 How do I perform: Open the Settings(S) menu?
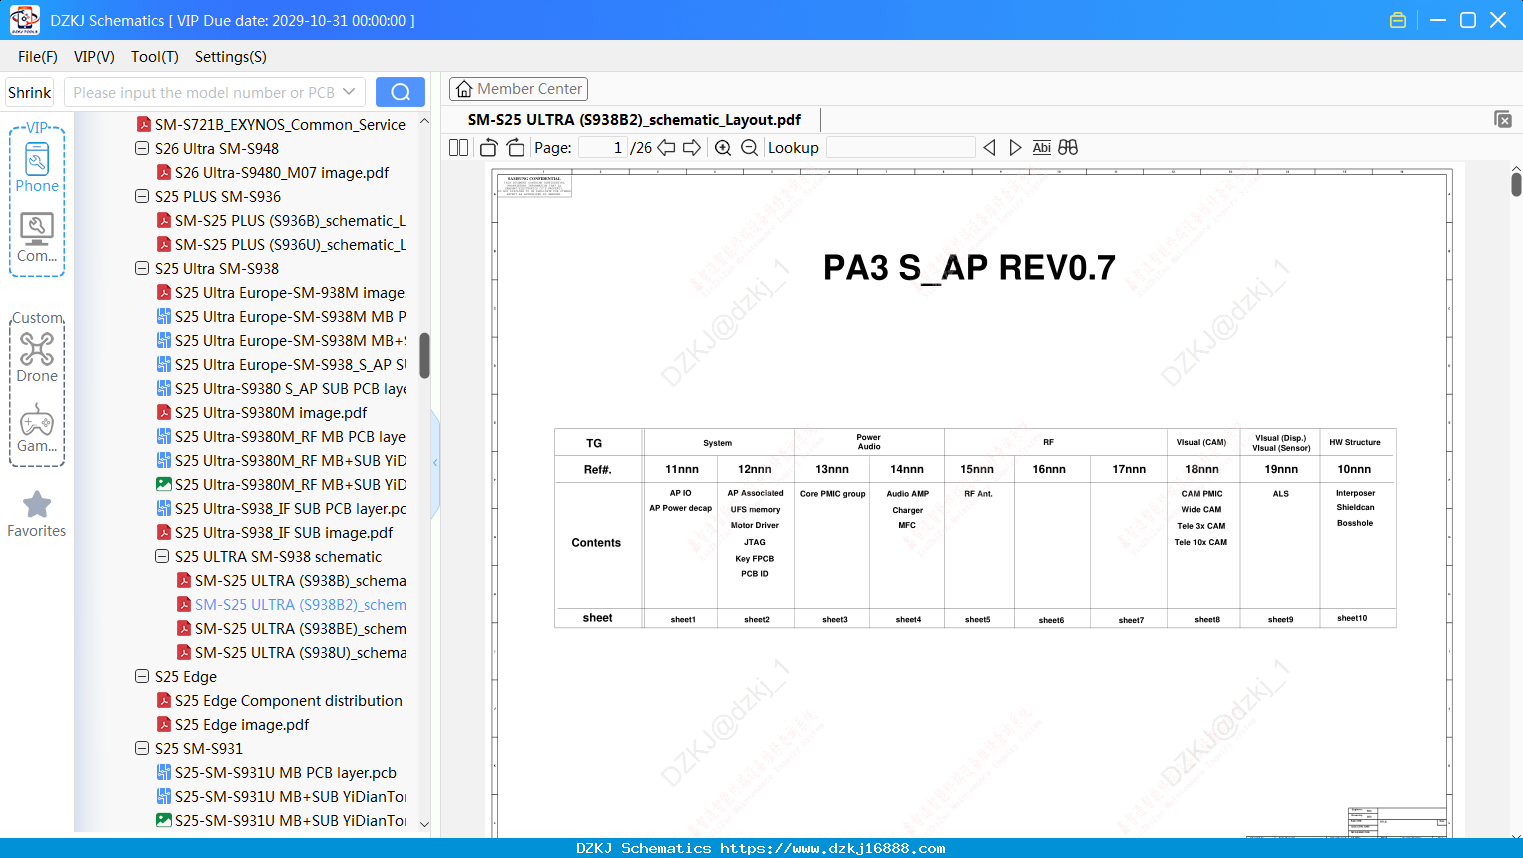point(231,57)
